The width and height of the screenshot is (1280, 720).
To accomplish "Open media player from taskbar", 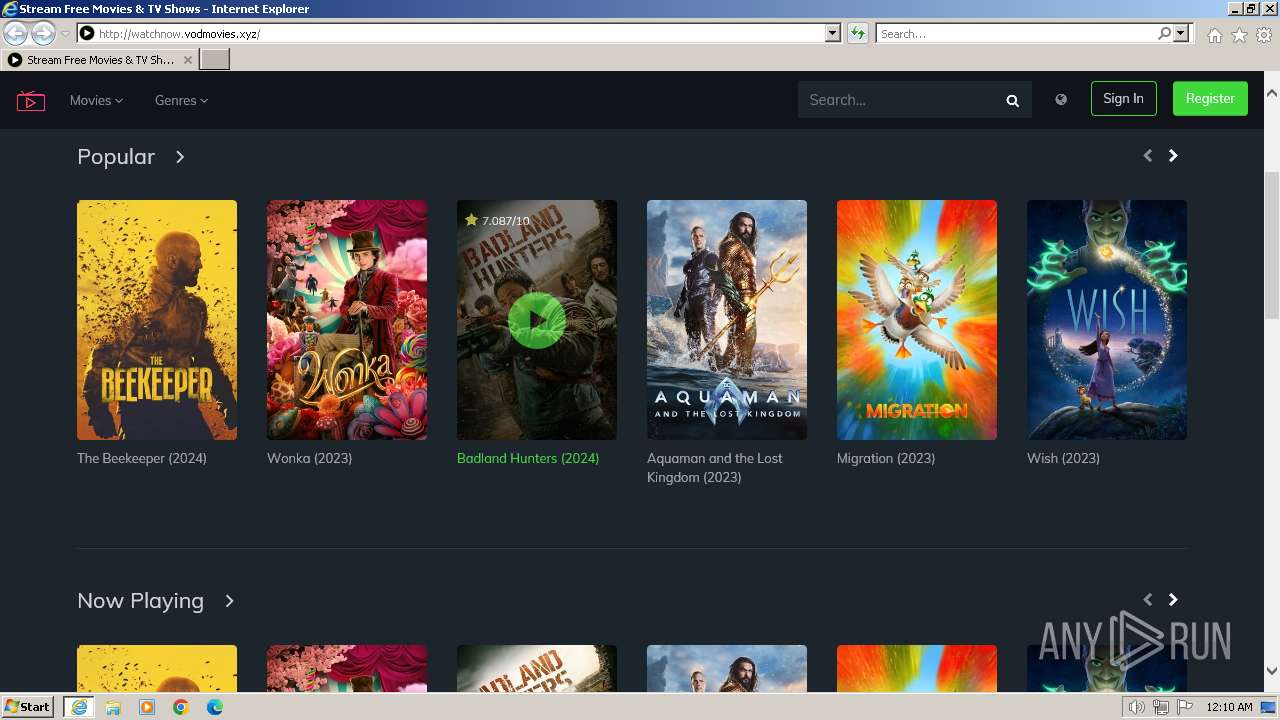I will 147,707.
